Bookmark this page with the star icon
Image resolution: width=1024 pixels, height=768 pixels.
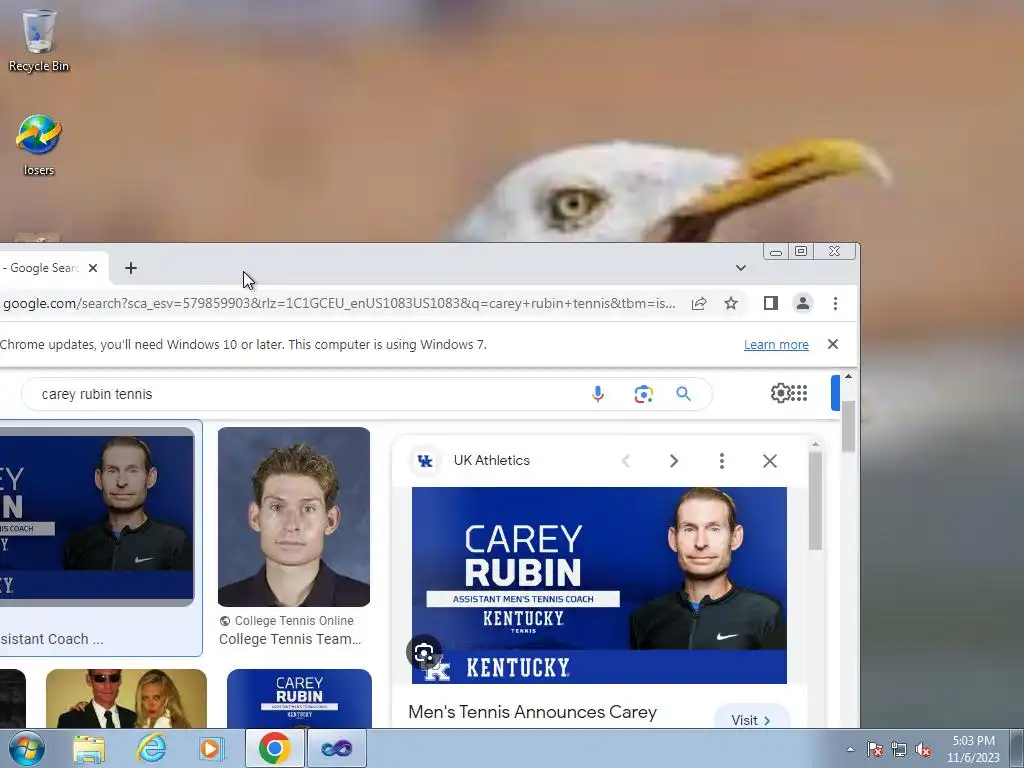(731, 304)
